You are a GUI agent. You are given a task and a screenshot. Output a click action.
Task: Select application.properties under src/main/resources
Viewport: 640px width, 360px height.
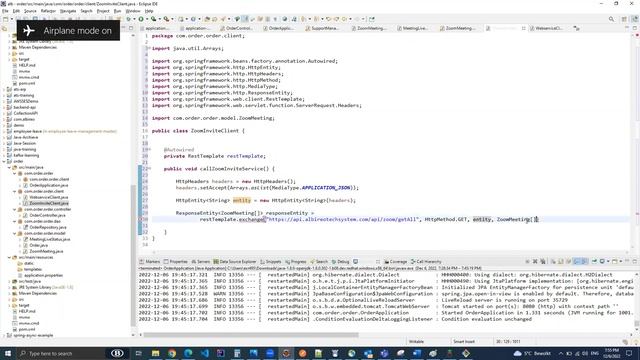[x=43, y=275]
